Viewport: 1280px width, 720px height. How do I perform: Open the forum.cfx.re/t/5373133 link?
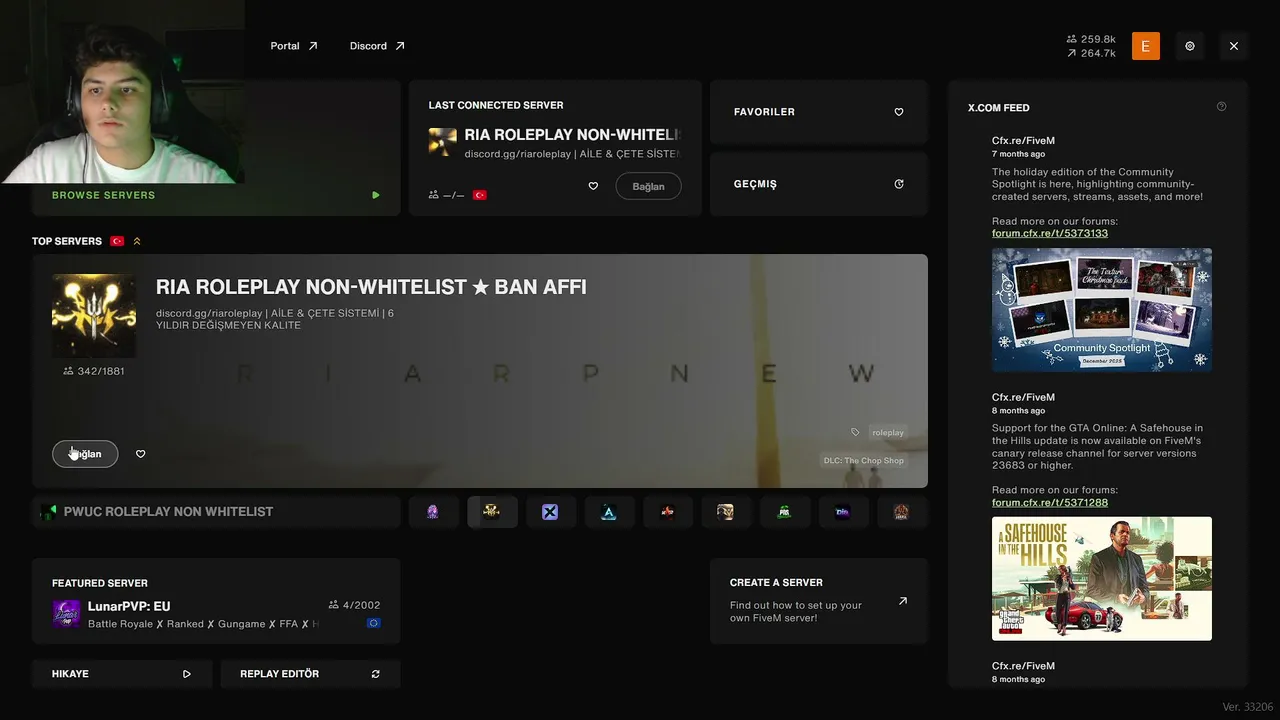pos(1050,233)
